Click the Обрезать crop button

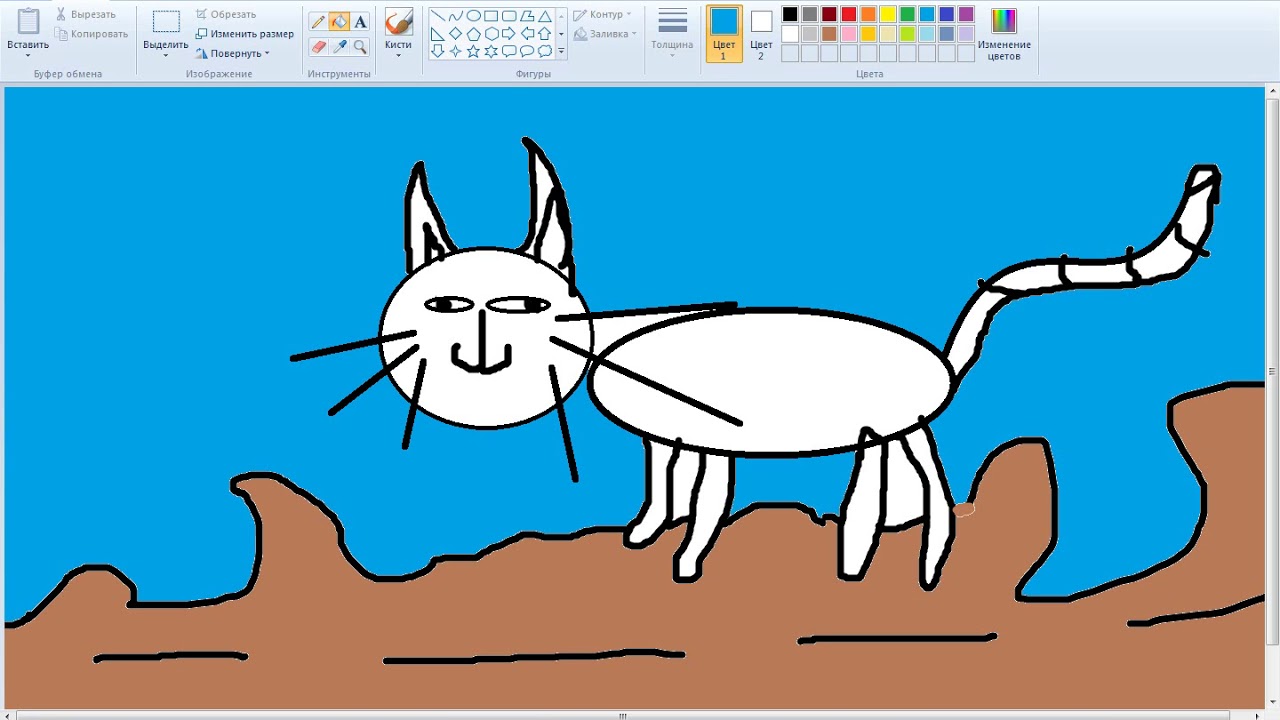coord(226,15)
